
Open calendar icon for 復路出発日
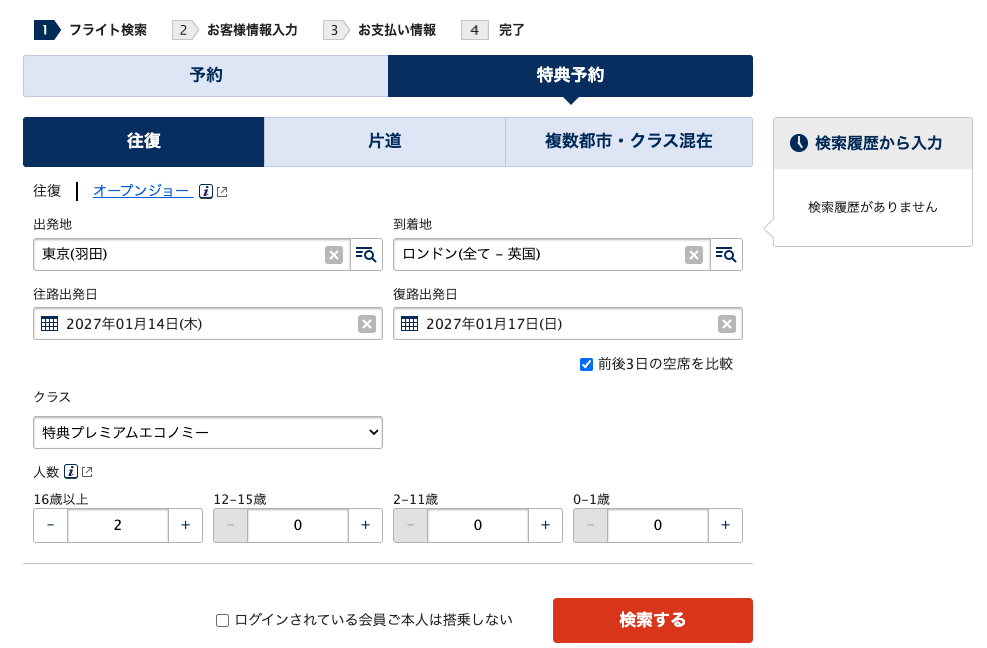click(x=409, y=324)
